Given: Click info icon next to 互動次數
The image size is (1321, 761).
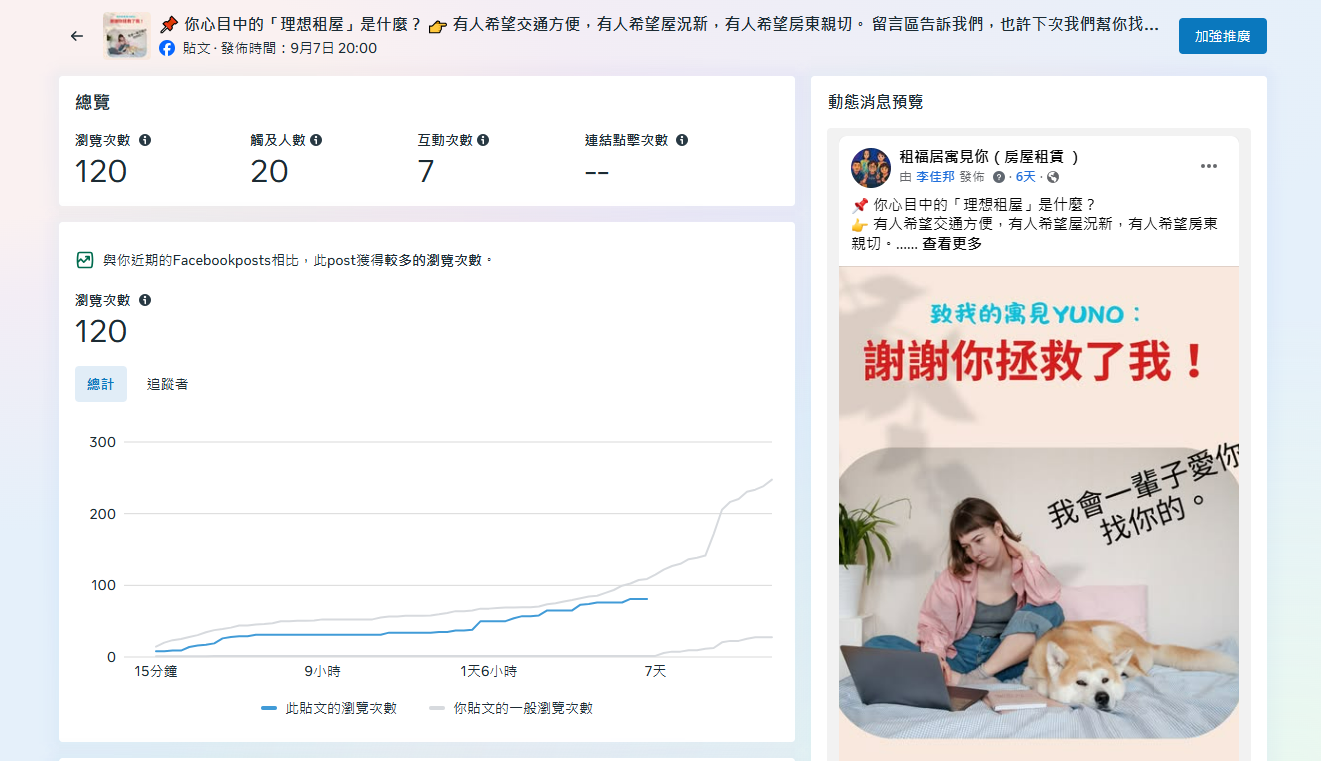Looking at the screenshot, I should [x=483, y=141].
